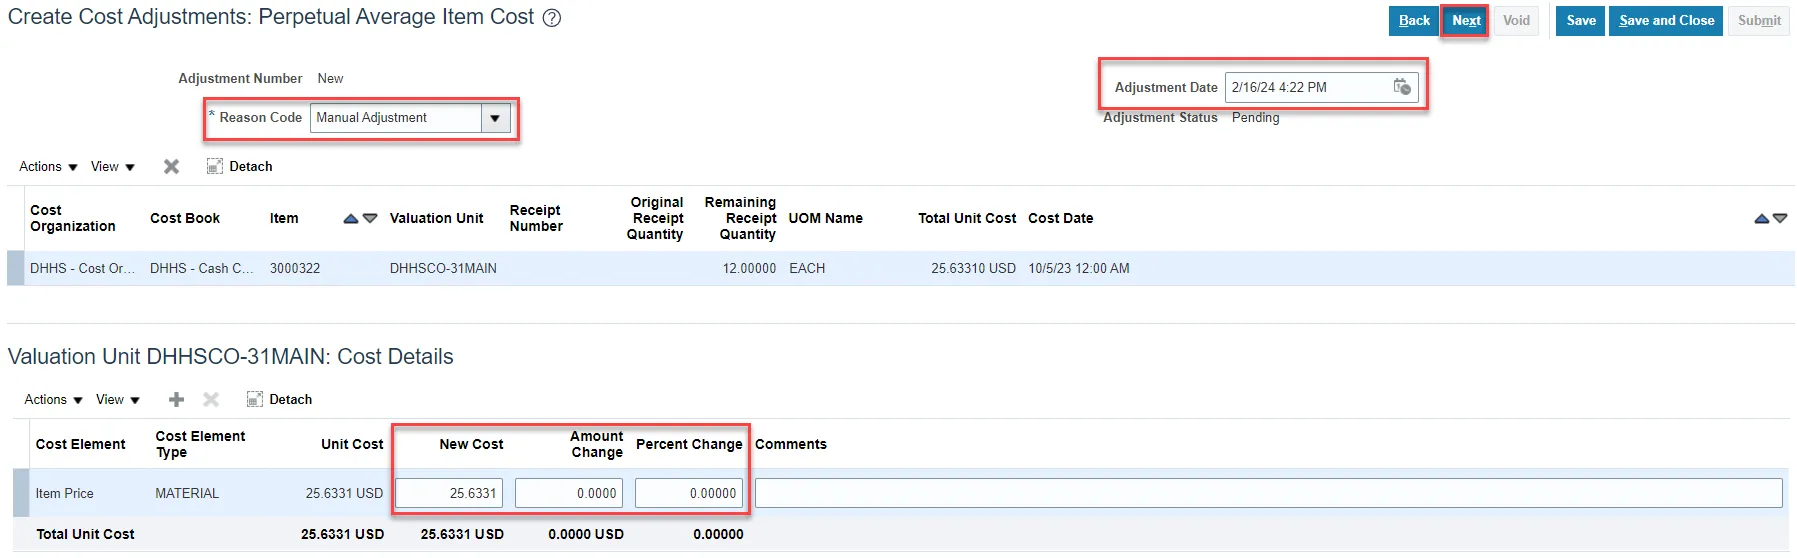Click Save and Close
This screenshot has height=558, width=1797.
point(1666,20)
